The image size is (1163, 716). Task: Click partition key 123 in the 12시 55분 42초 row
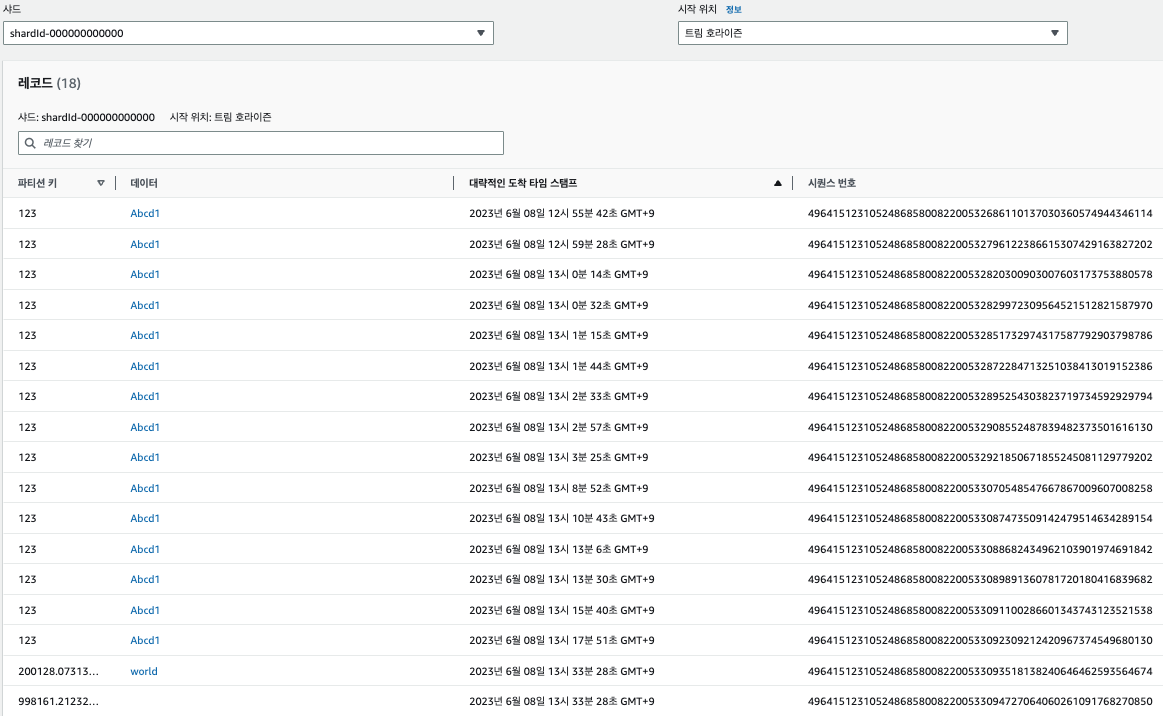[x=27, y=213]
